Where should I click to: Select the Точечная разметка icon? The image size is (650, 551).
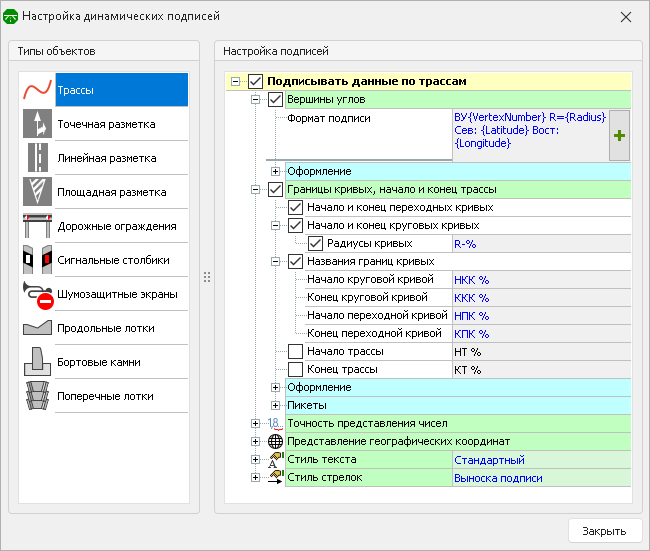pos(37,124)
